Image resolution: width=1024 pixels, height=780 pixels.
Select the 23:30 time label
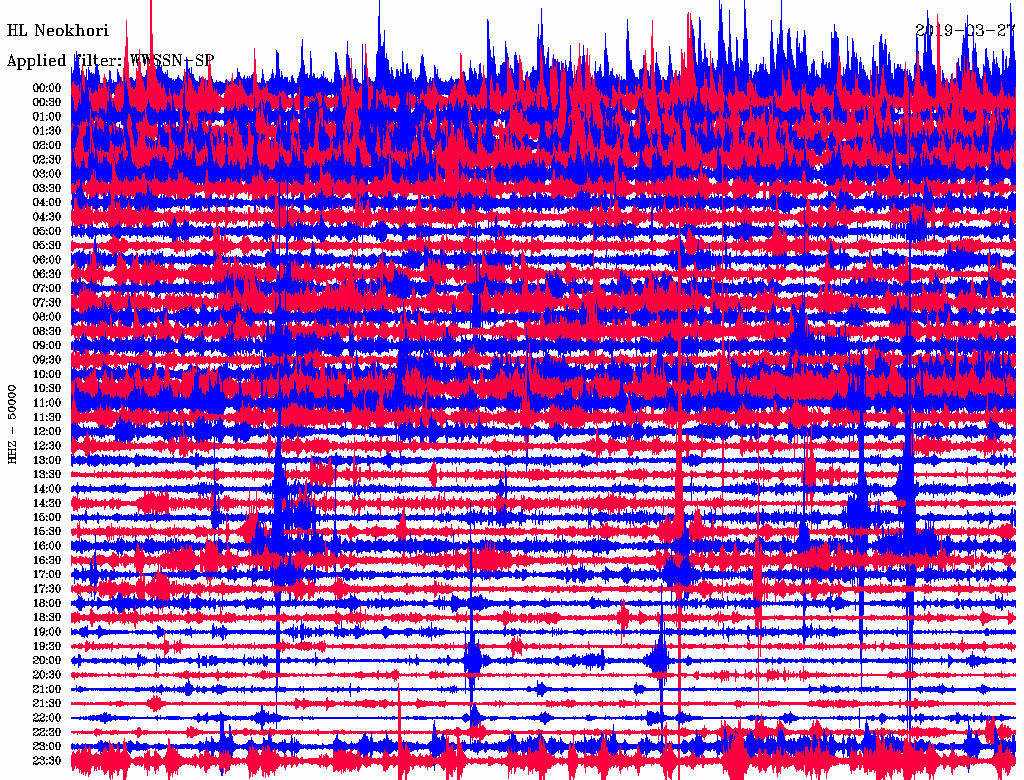(47, 761)
